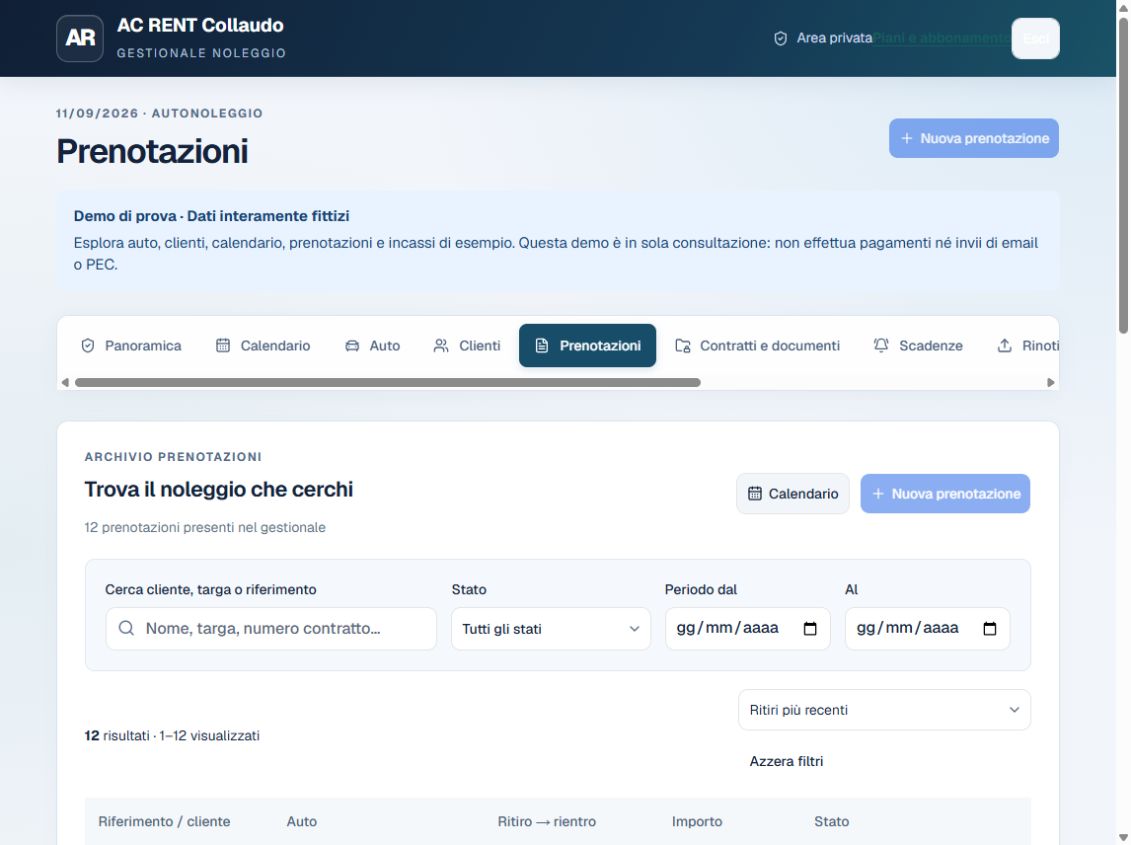This screenshot has height=845, width=1131.
Task: Click the Ritiro → rientro column header
Action: pos(547,821)
